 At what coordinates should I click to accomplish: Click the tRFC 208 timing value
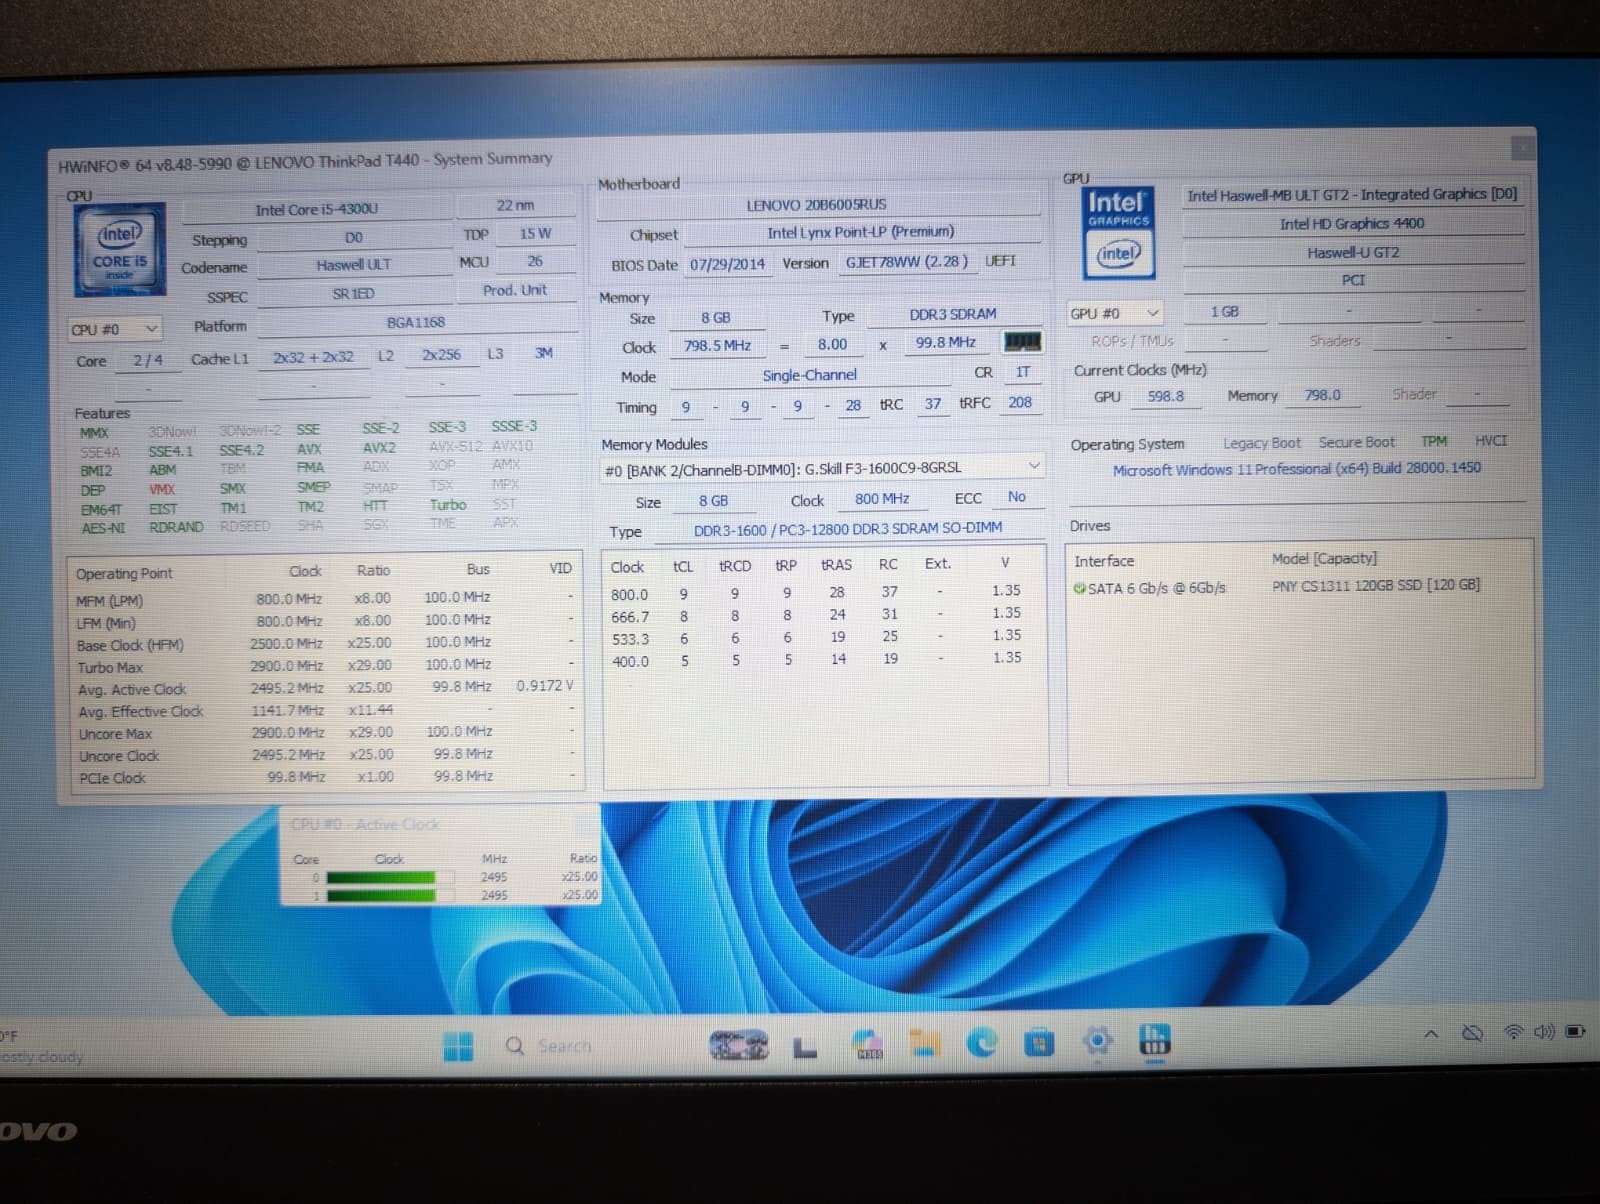coord(1020,402)
